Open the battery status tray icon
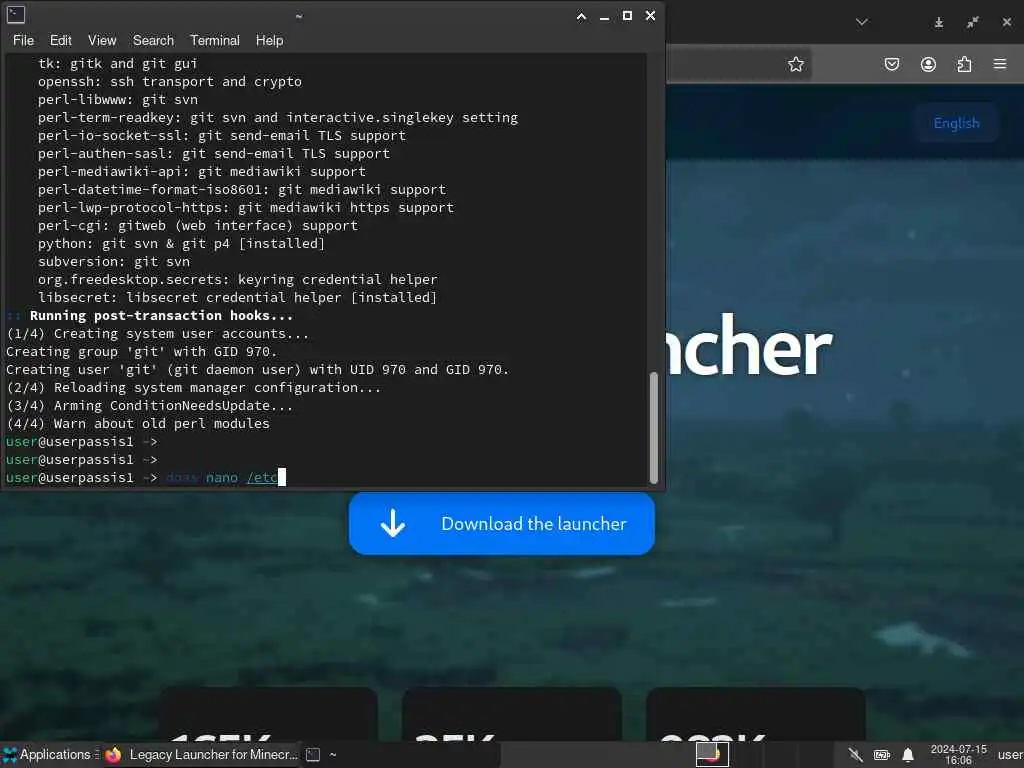The width and height of the screenshot is (1024, 768). tap(882, 755)
